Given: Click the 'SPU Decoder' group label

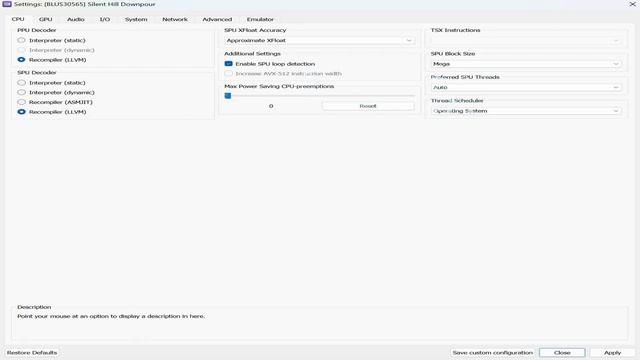Looking at the screenshot, I should (37, 73).
